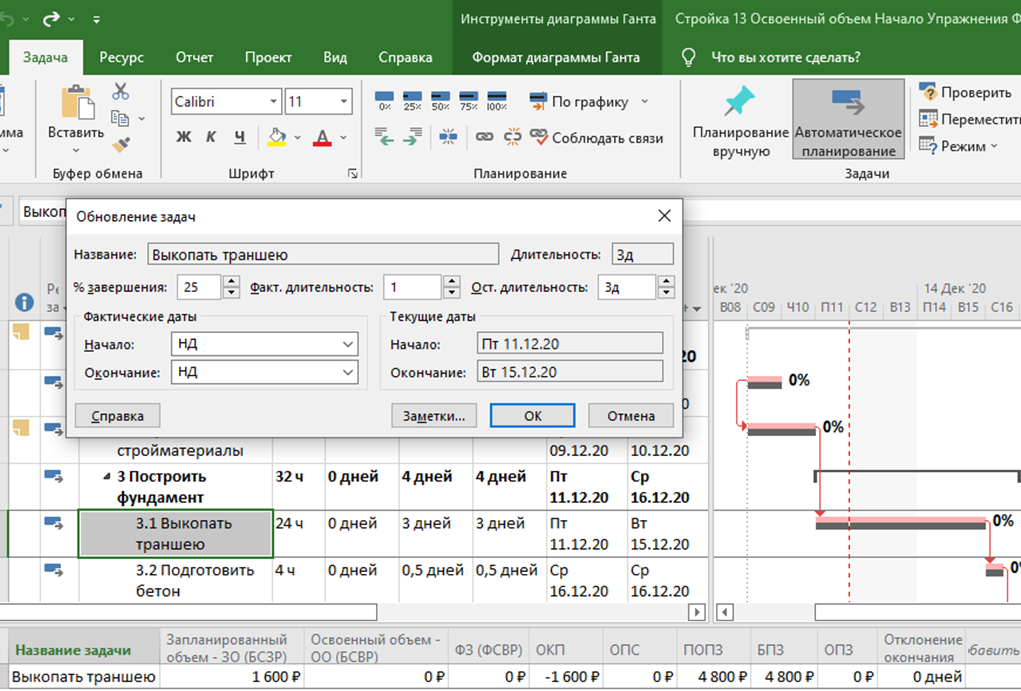Screen dimensions: 1021x691
Task: Click the Redo arrow in the title bar
Action: pos(51,19)
